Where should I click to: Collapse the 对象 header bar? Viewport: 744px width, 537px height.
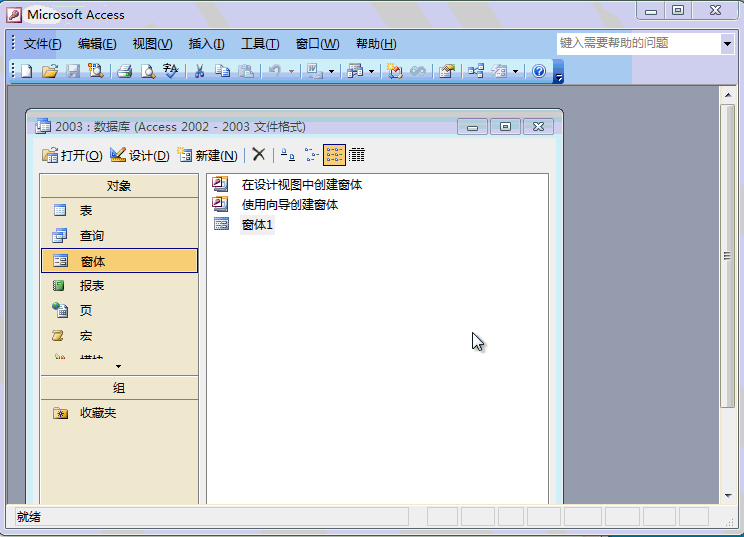click(x=119, y=185)
